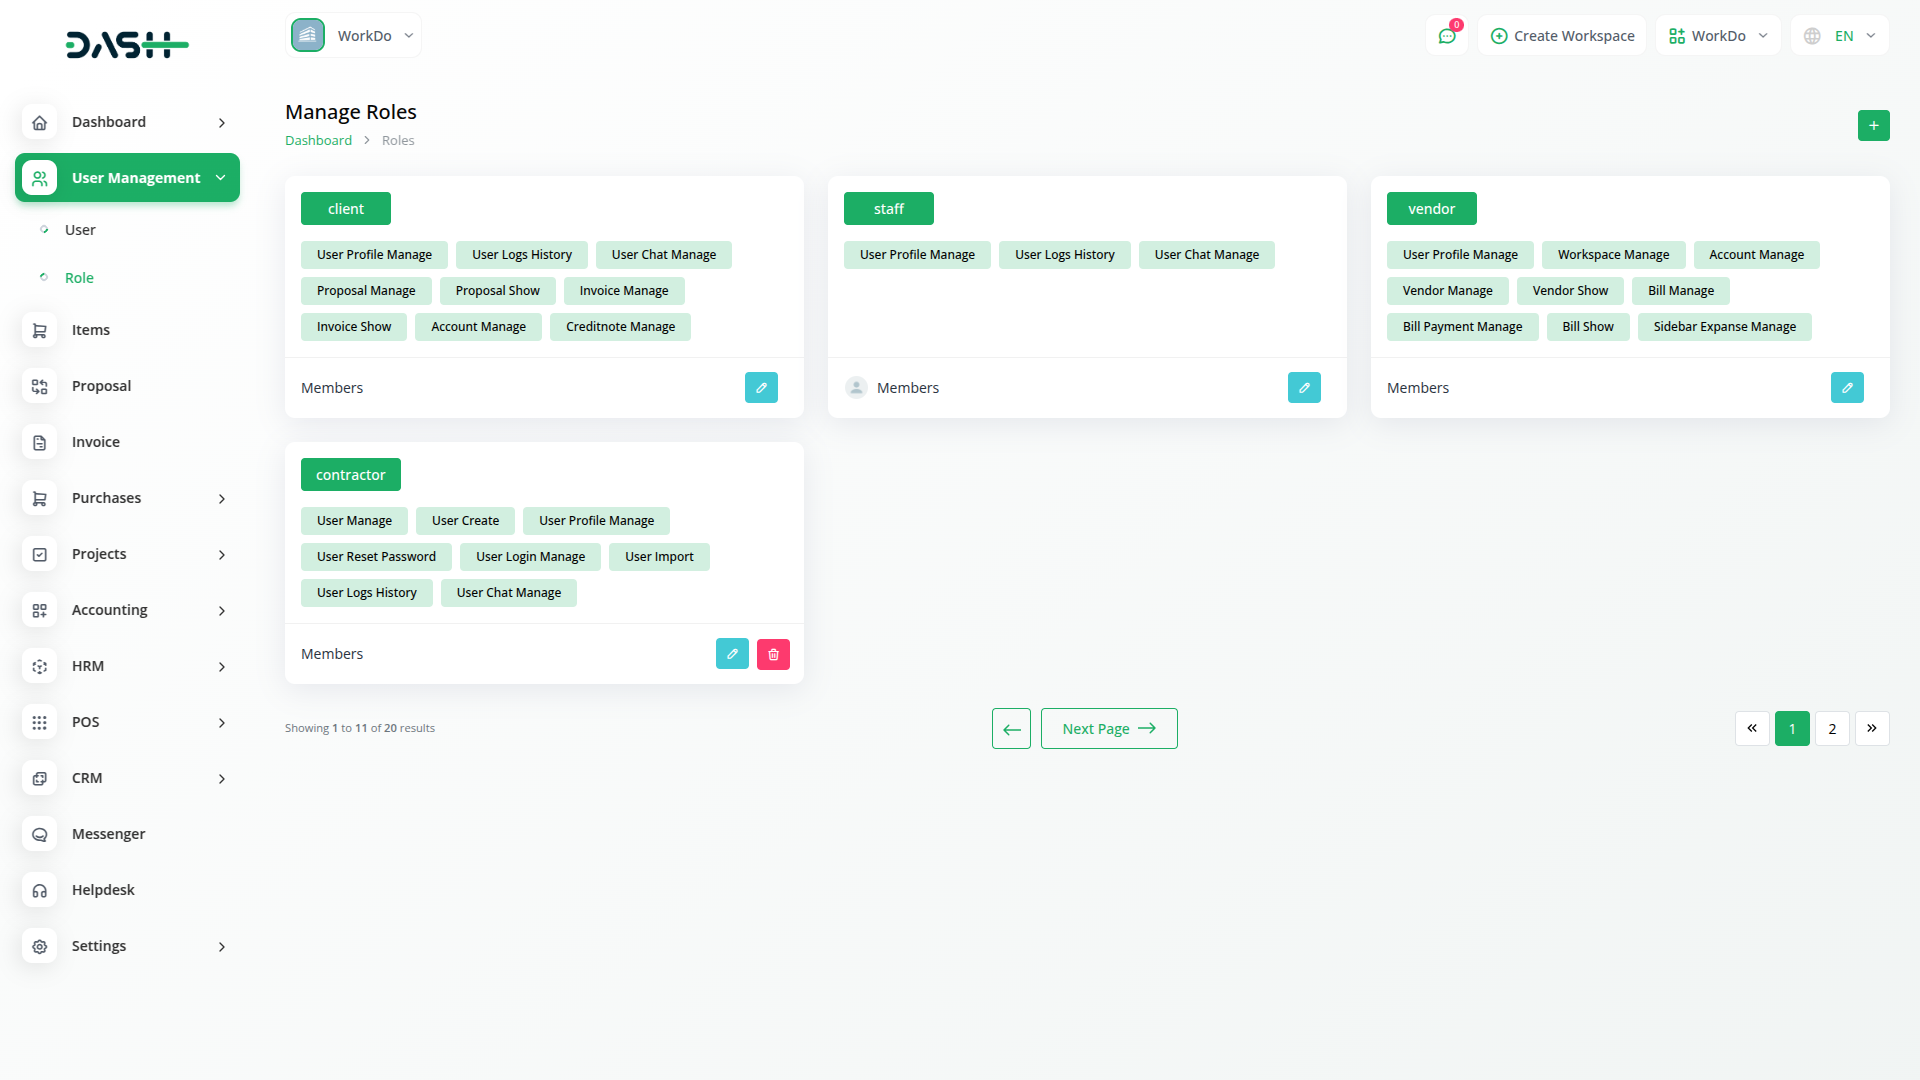This screenshot has height=1080, width=1920.
Task: Open the WorkDo workspace dropdown at top
Action: click(x=354, y=35)
